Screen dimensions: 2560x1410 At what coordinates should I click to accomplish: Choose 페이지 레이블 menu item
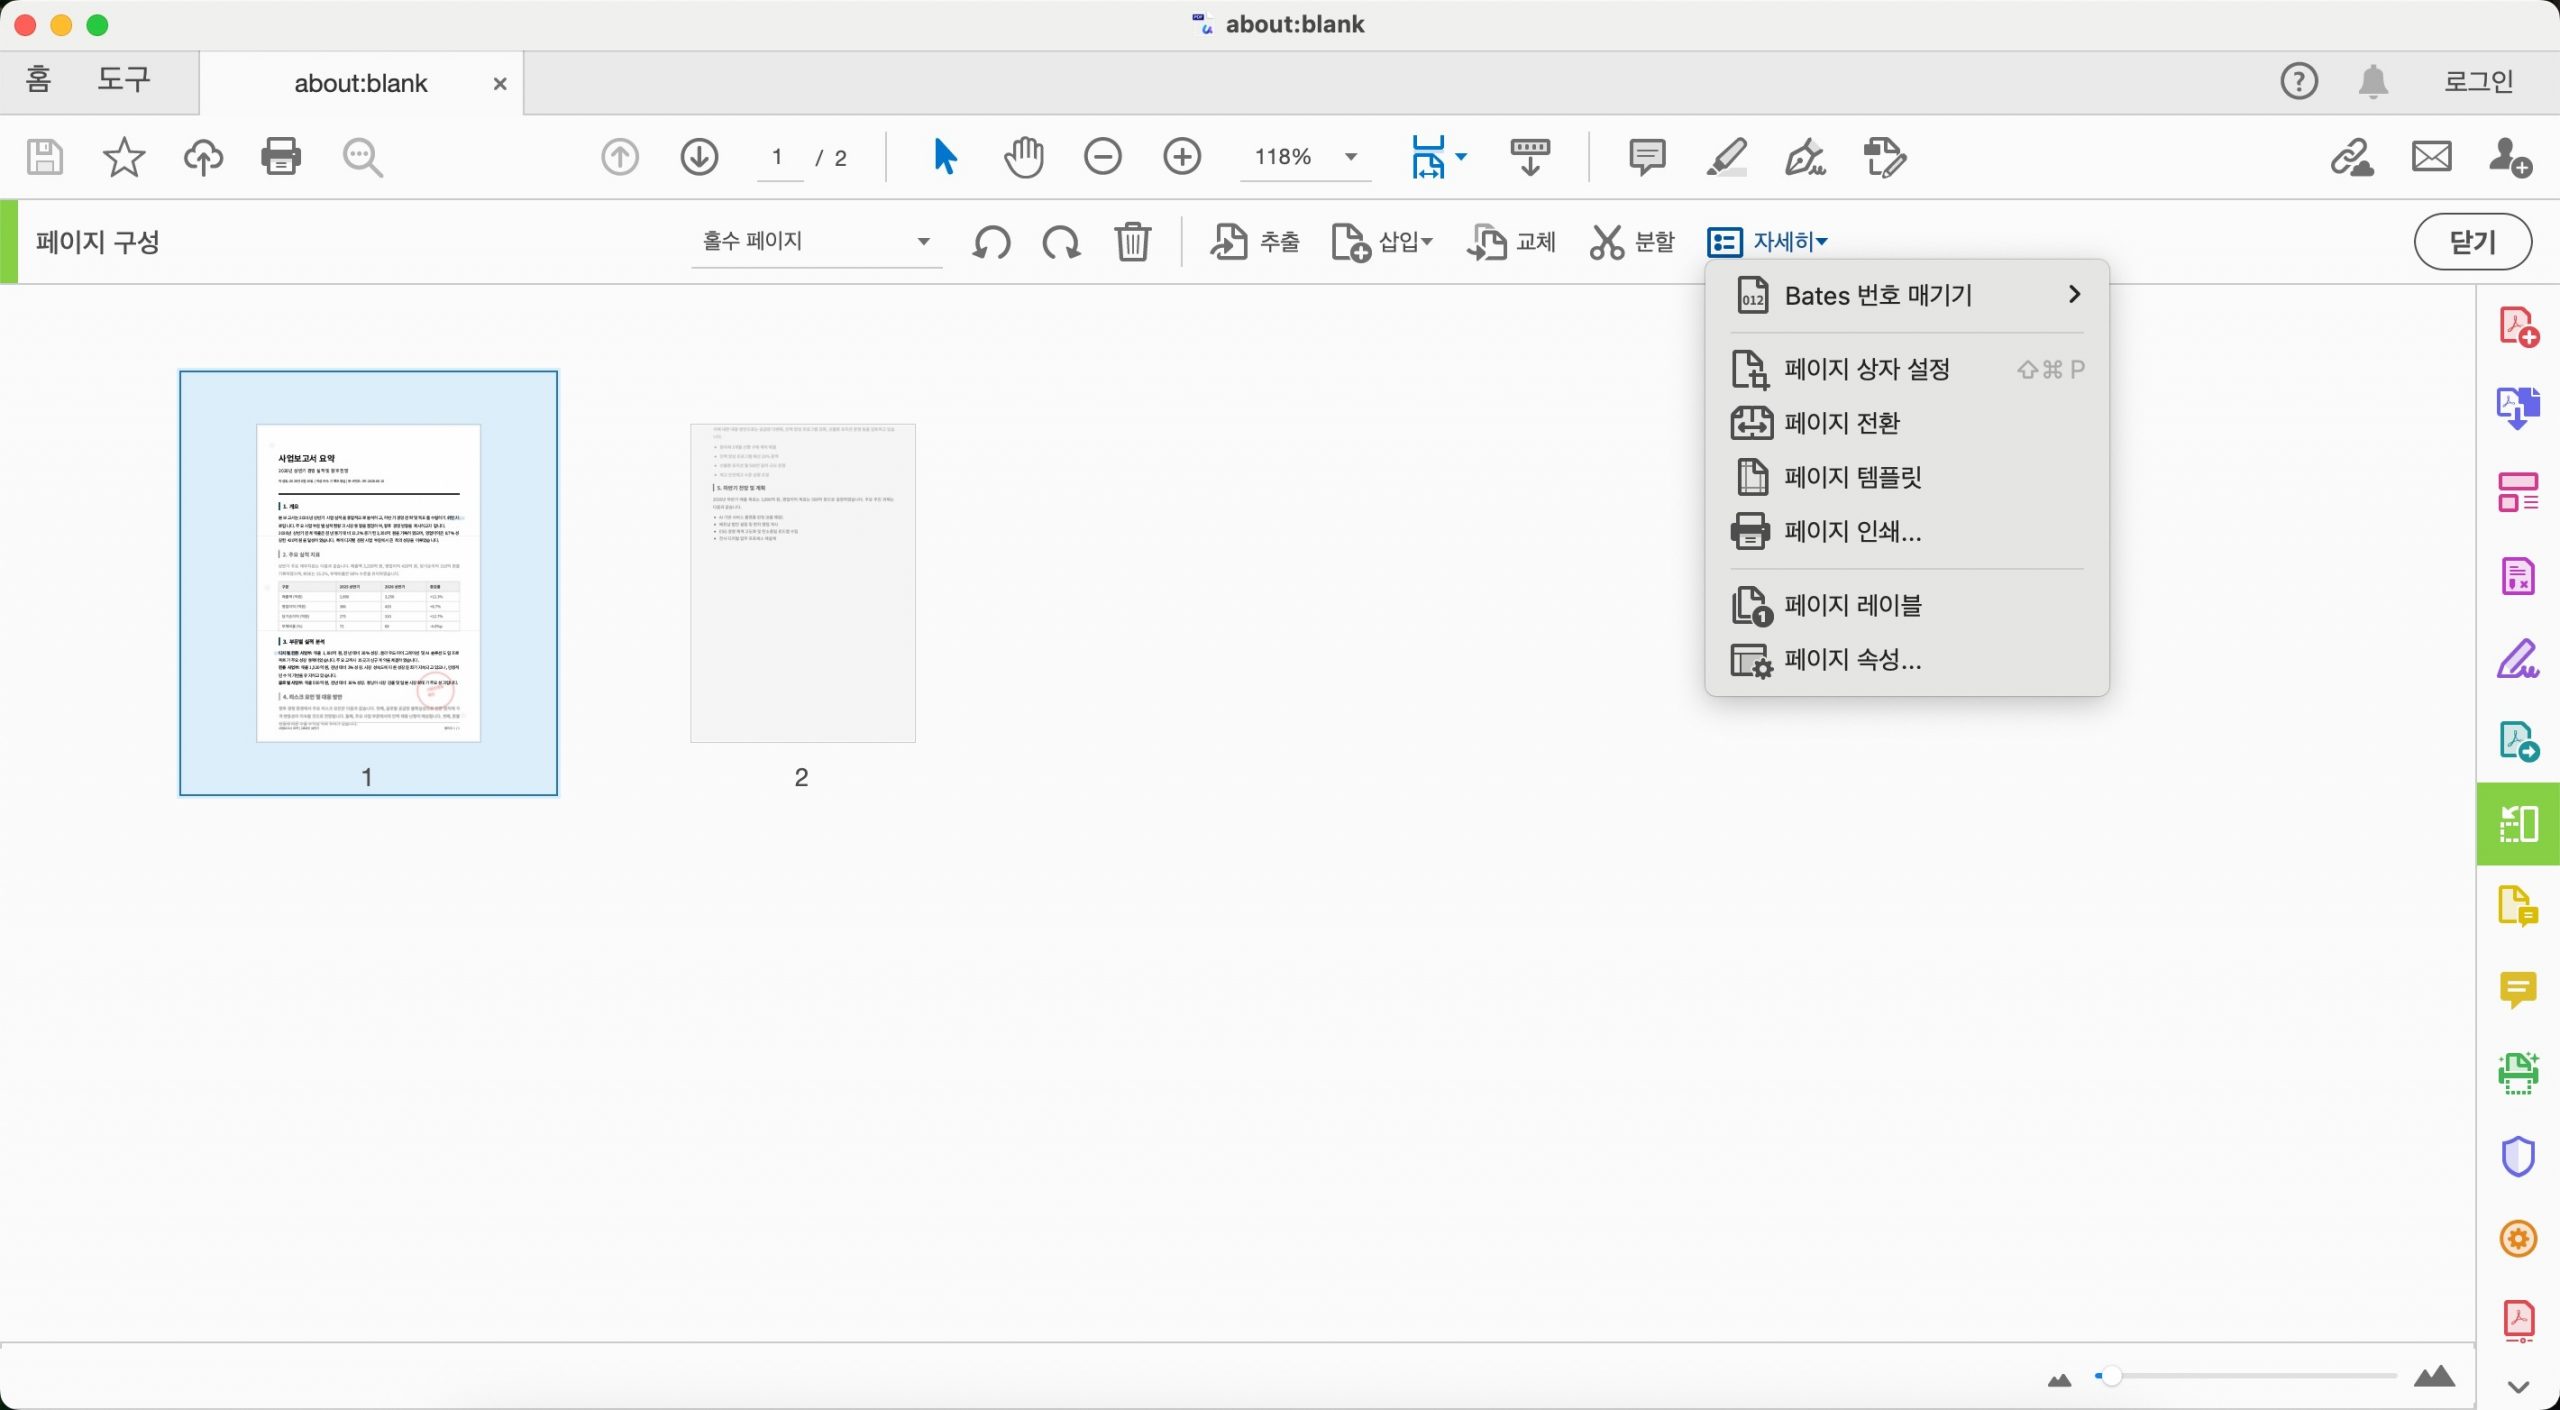pyautogui.click(x=1907, y=605)
